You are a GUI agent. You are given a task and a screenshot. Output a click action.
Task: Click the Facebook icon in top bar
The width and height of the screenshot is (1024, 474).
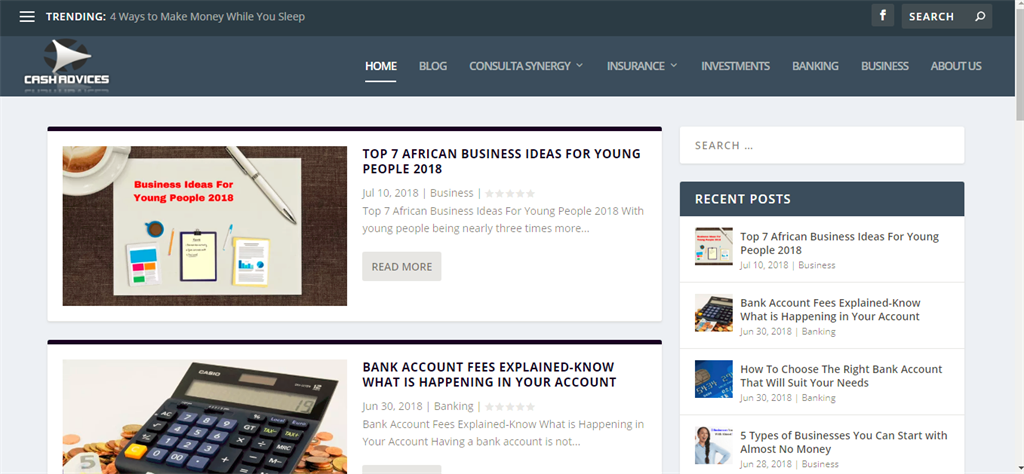pos(882,16)
